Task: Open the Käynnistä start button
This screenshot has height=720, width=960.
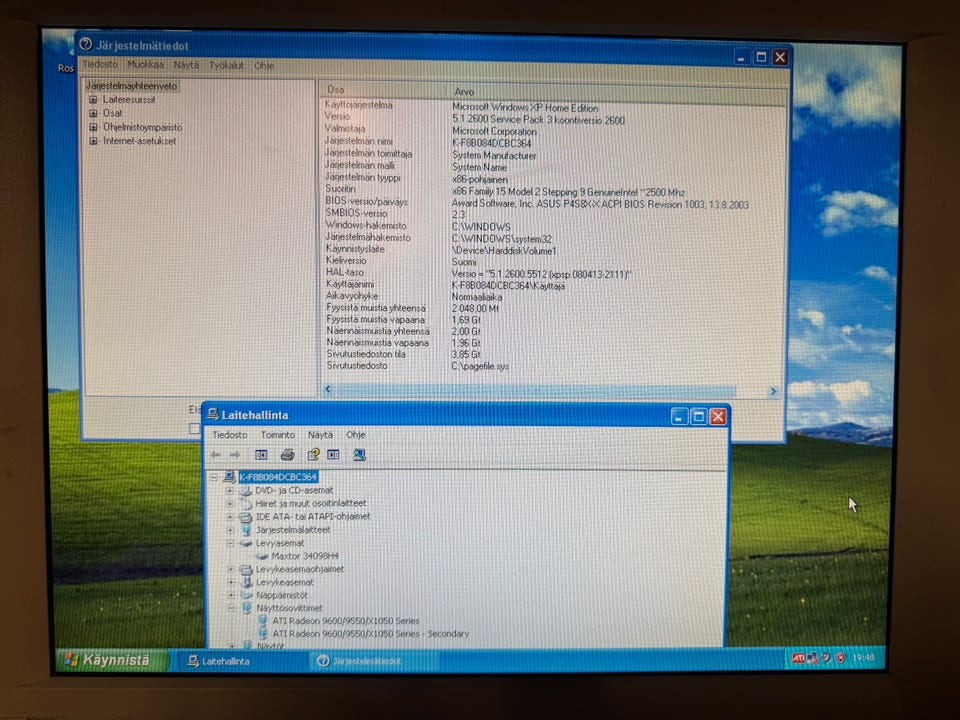Action: [x=111, y=660]
